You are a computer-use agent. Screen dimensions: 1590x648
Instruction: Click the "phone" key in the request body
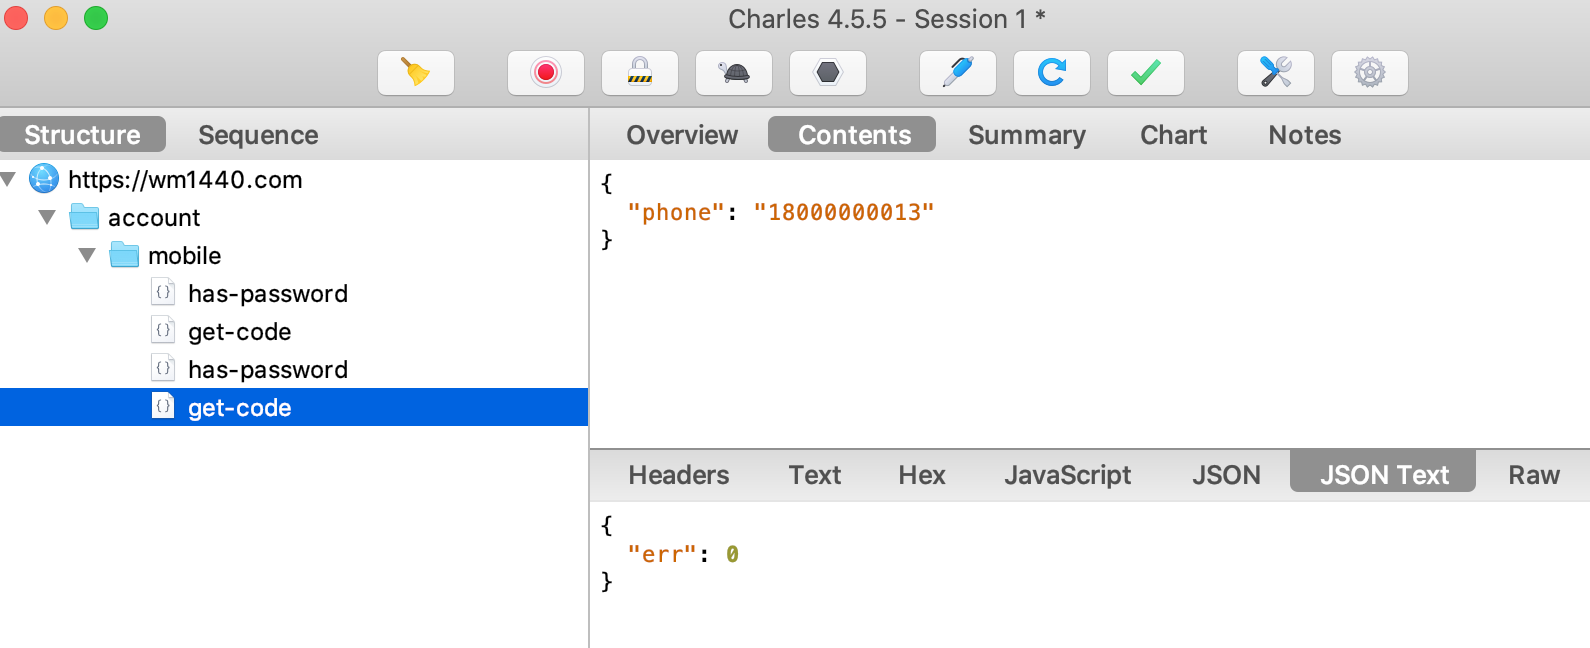click(676, 213)
